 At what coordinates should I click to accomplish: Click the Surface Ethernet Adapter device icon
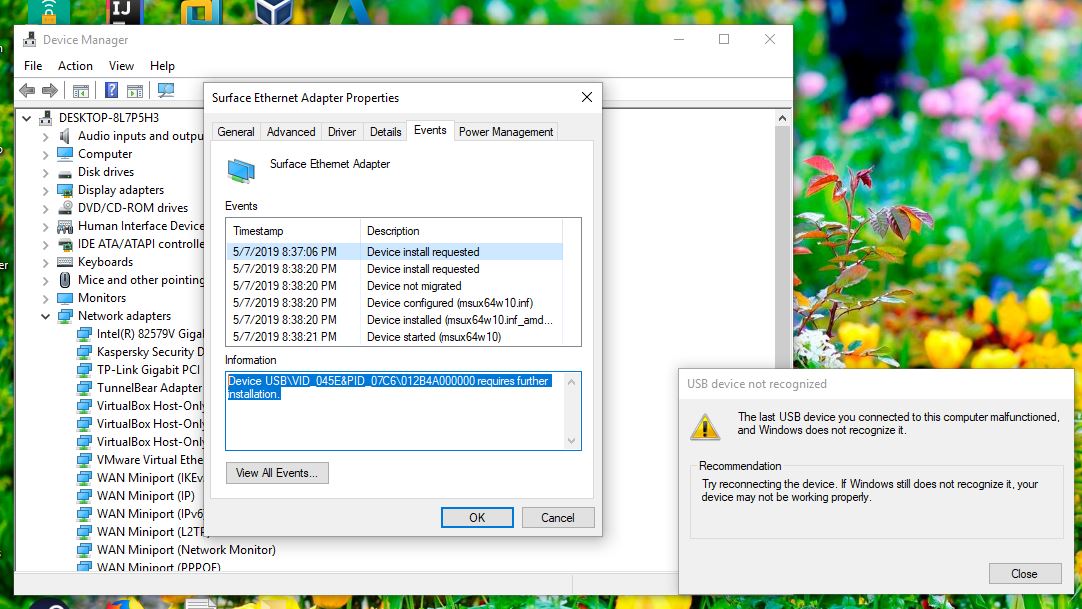tap(241, 170)
